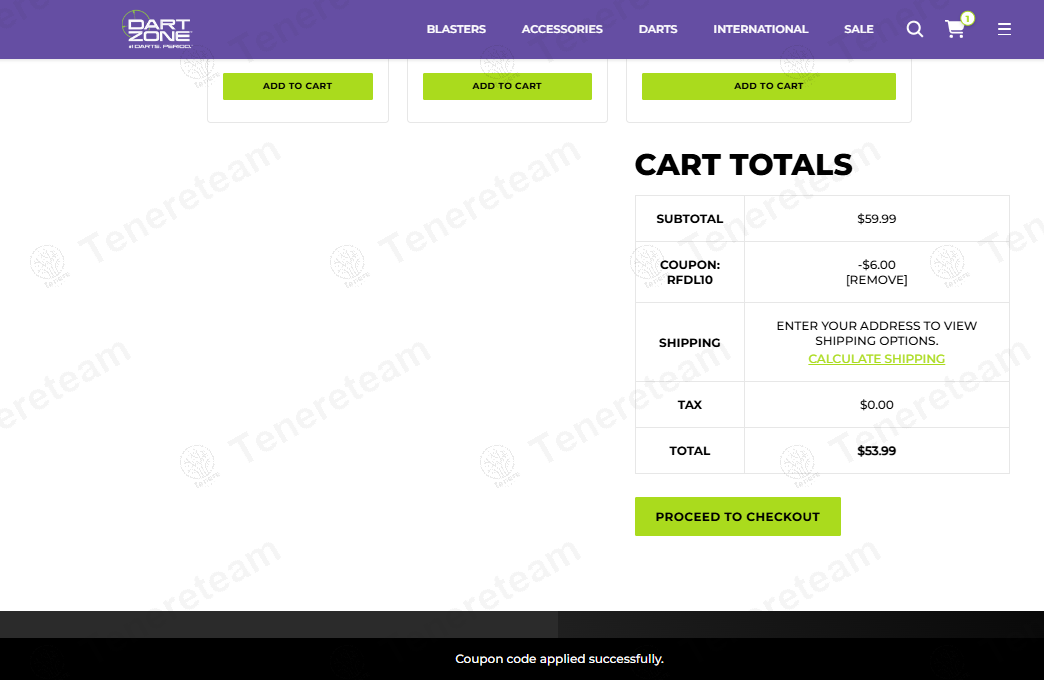
Task: Select Darts in the navigation bar
Action: [x=658, y=29]
